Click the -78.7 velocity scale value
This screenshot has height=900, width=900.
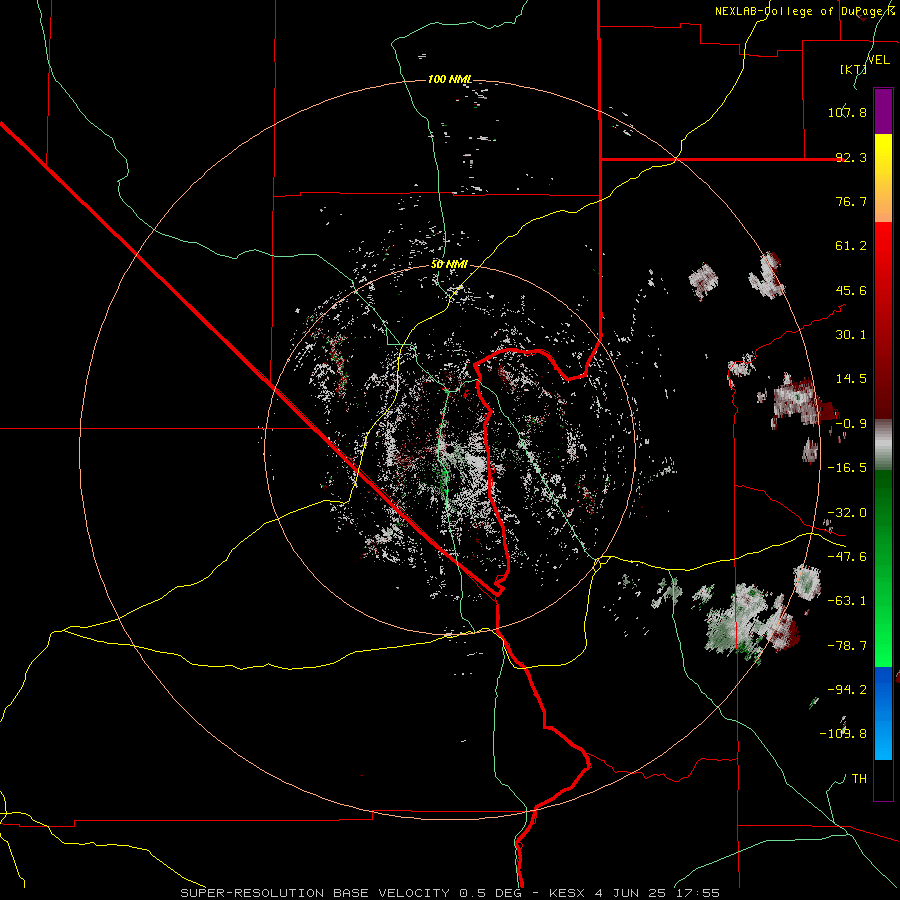click(847, 646)
